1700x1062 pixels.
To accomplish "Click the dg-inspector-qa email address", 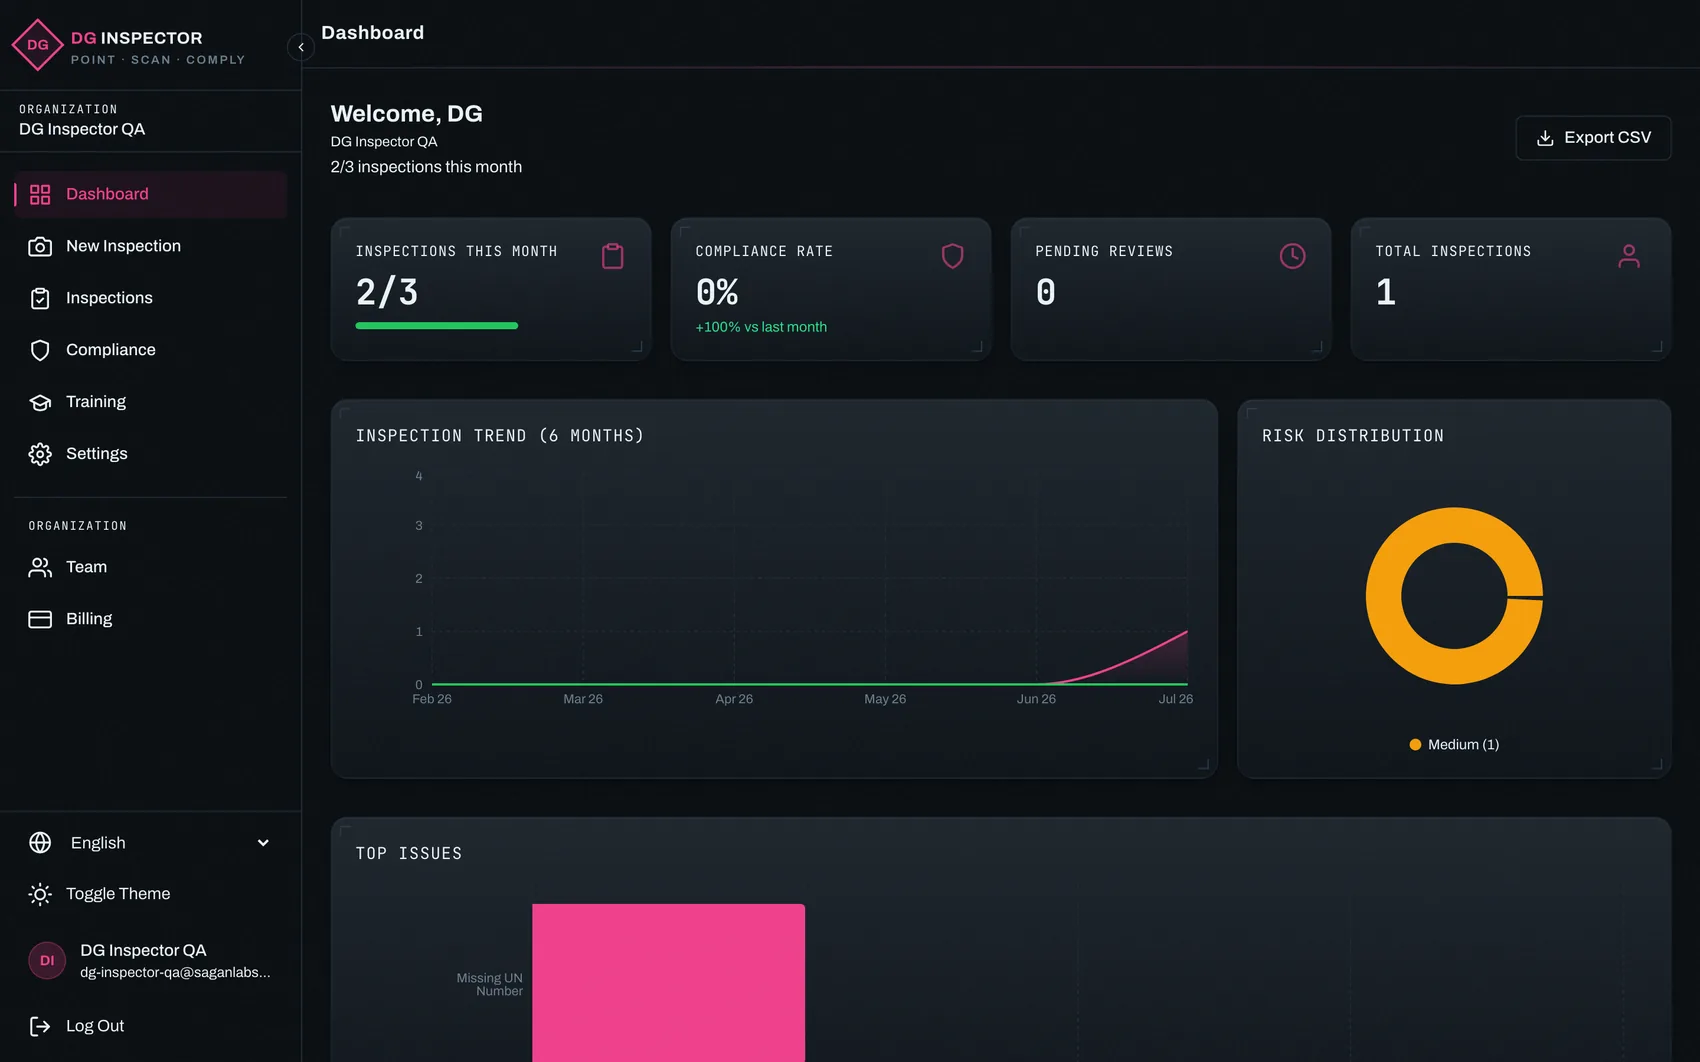I will tap(175, 972).
